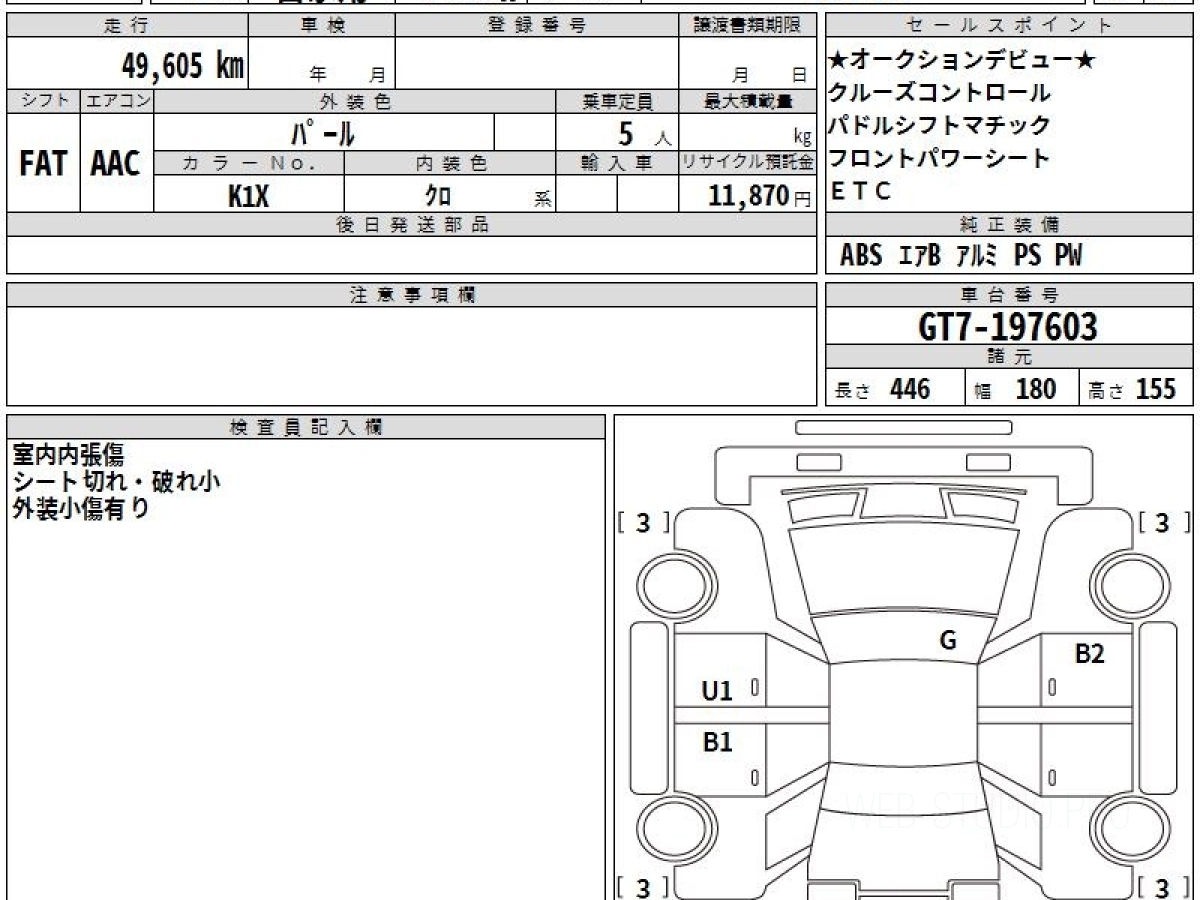Click the G mark on the windshield
1200x900 pixels.
[x=948, y=641]
